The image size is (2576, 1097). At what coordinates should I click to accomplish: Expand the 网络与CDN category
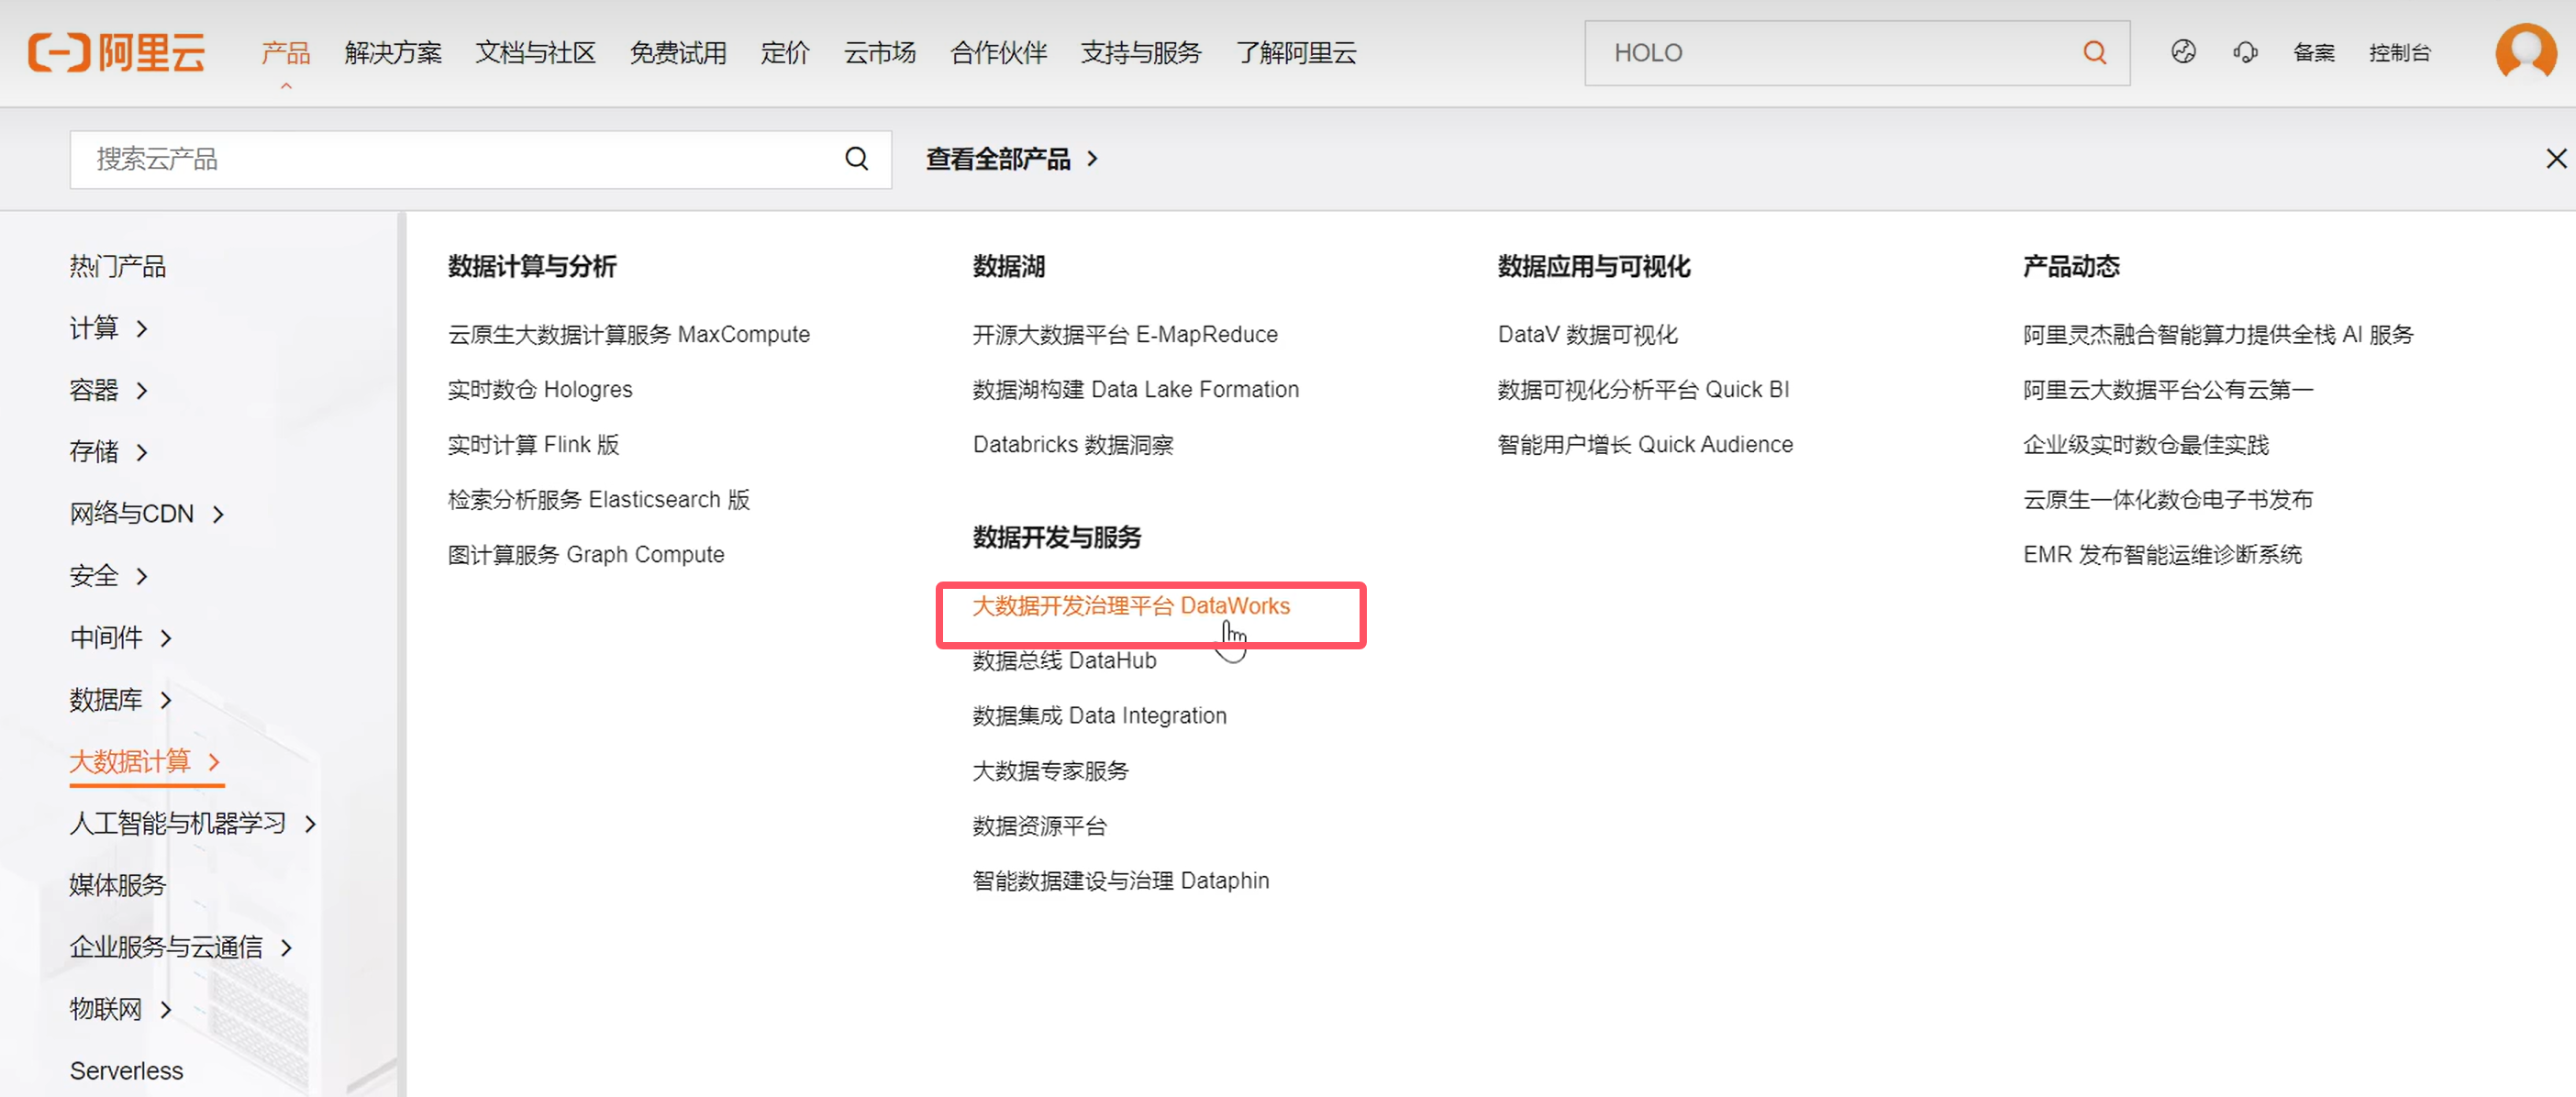[x=146, y=513]
